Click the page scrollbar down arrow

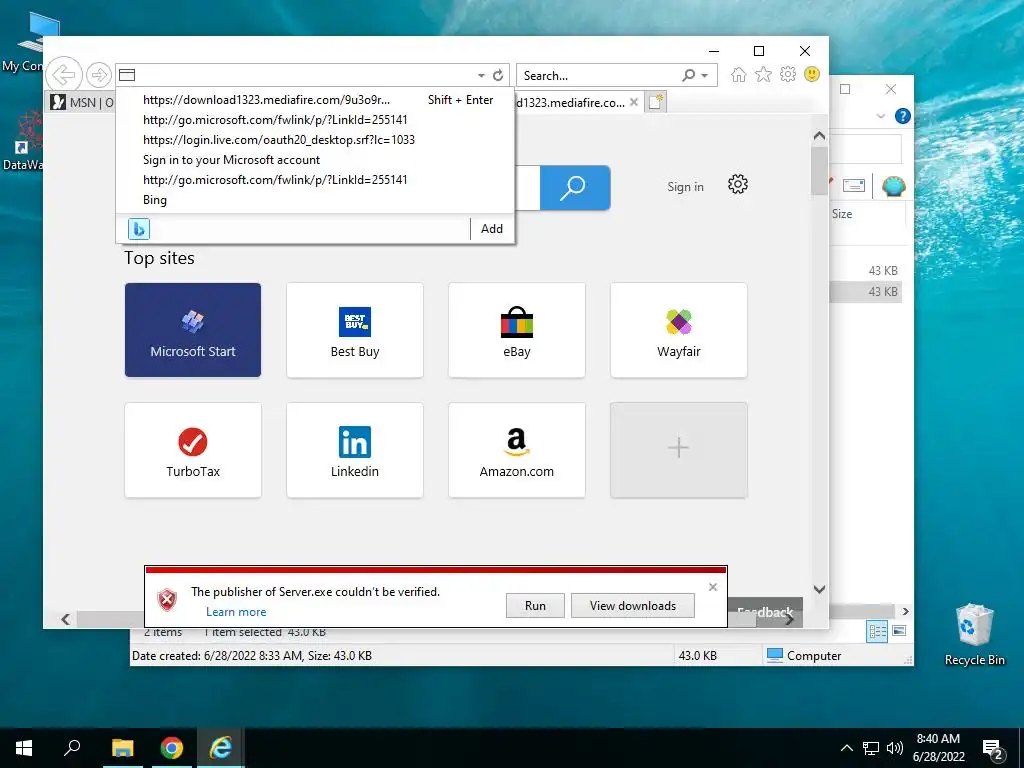click(819, 589)
